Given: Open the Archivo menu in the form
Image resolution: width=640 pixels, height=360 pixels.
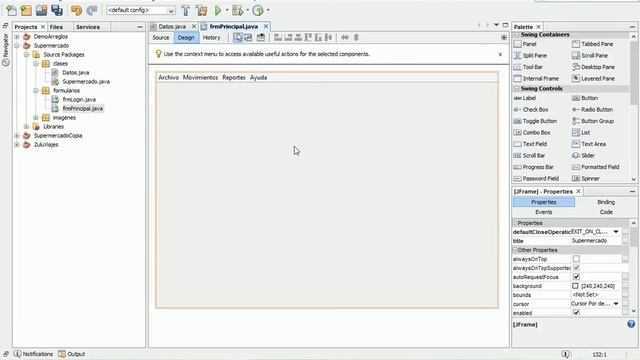Looking at the screenshot, I should 169,78.
